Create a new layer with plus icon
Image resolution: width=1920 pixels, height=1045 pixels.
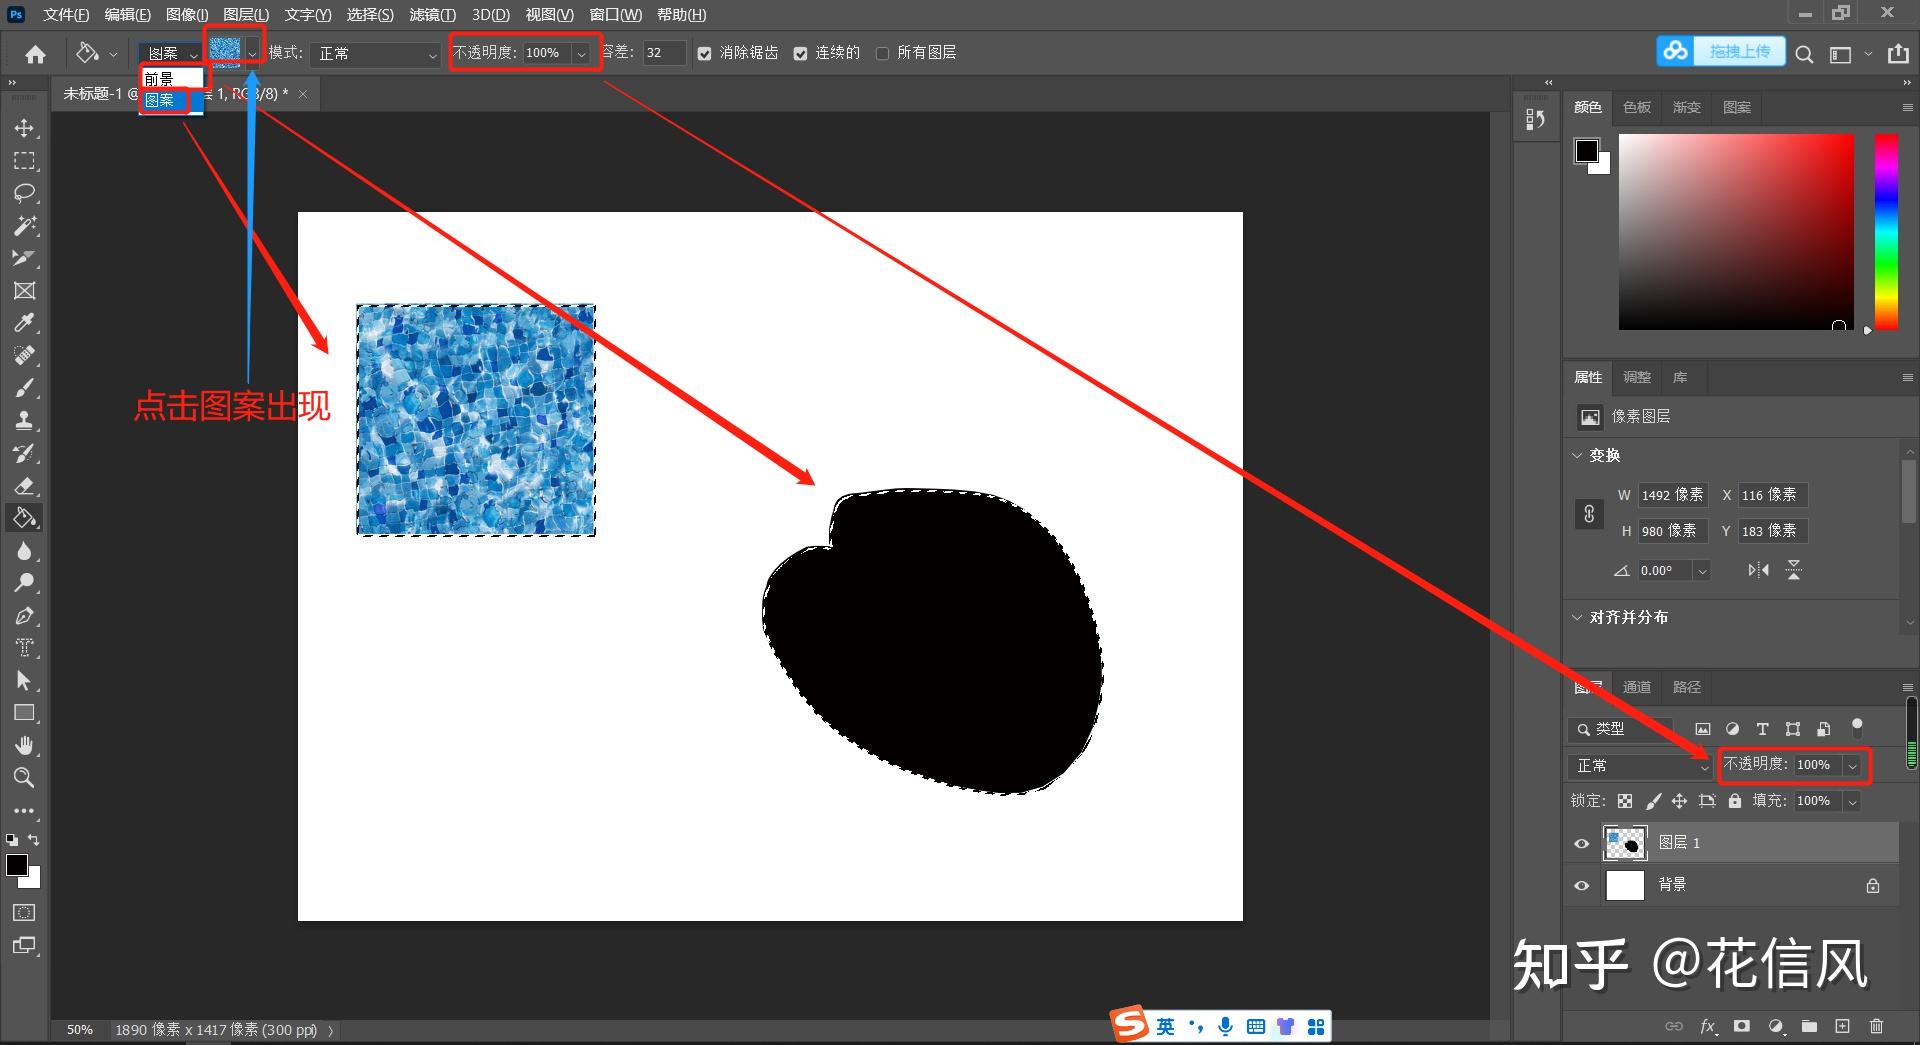click(x=1842, y=1026)
